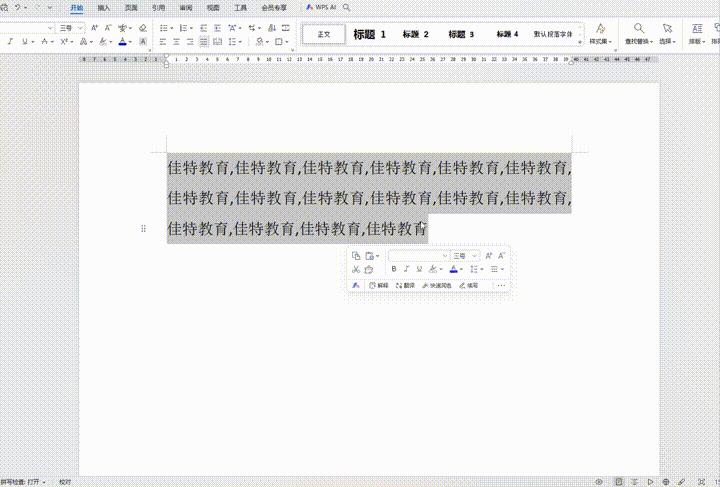The image size is (720, 487).
Task: Click the format painter in the floating toolbar
Action: click(369, 269)
